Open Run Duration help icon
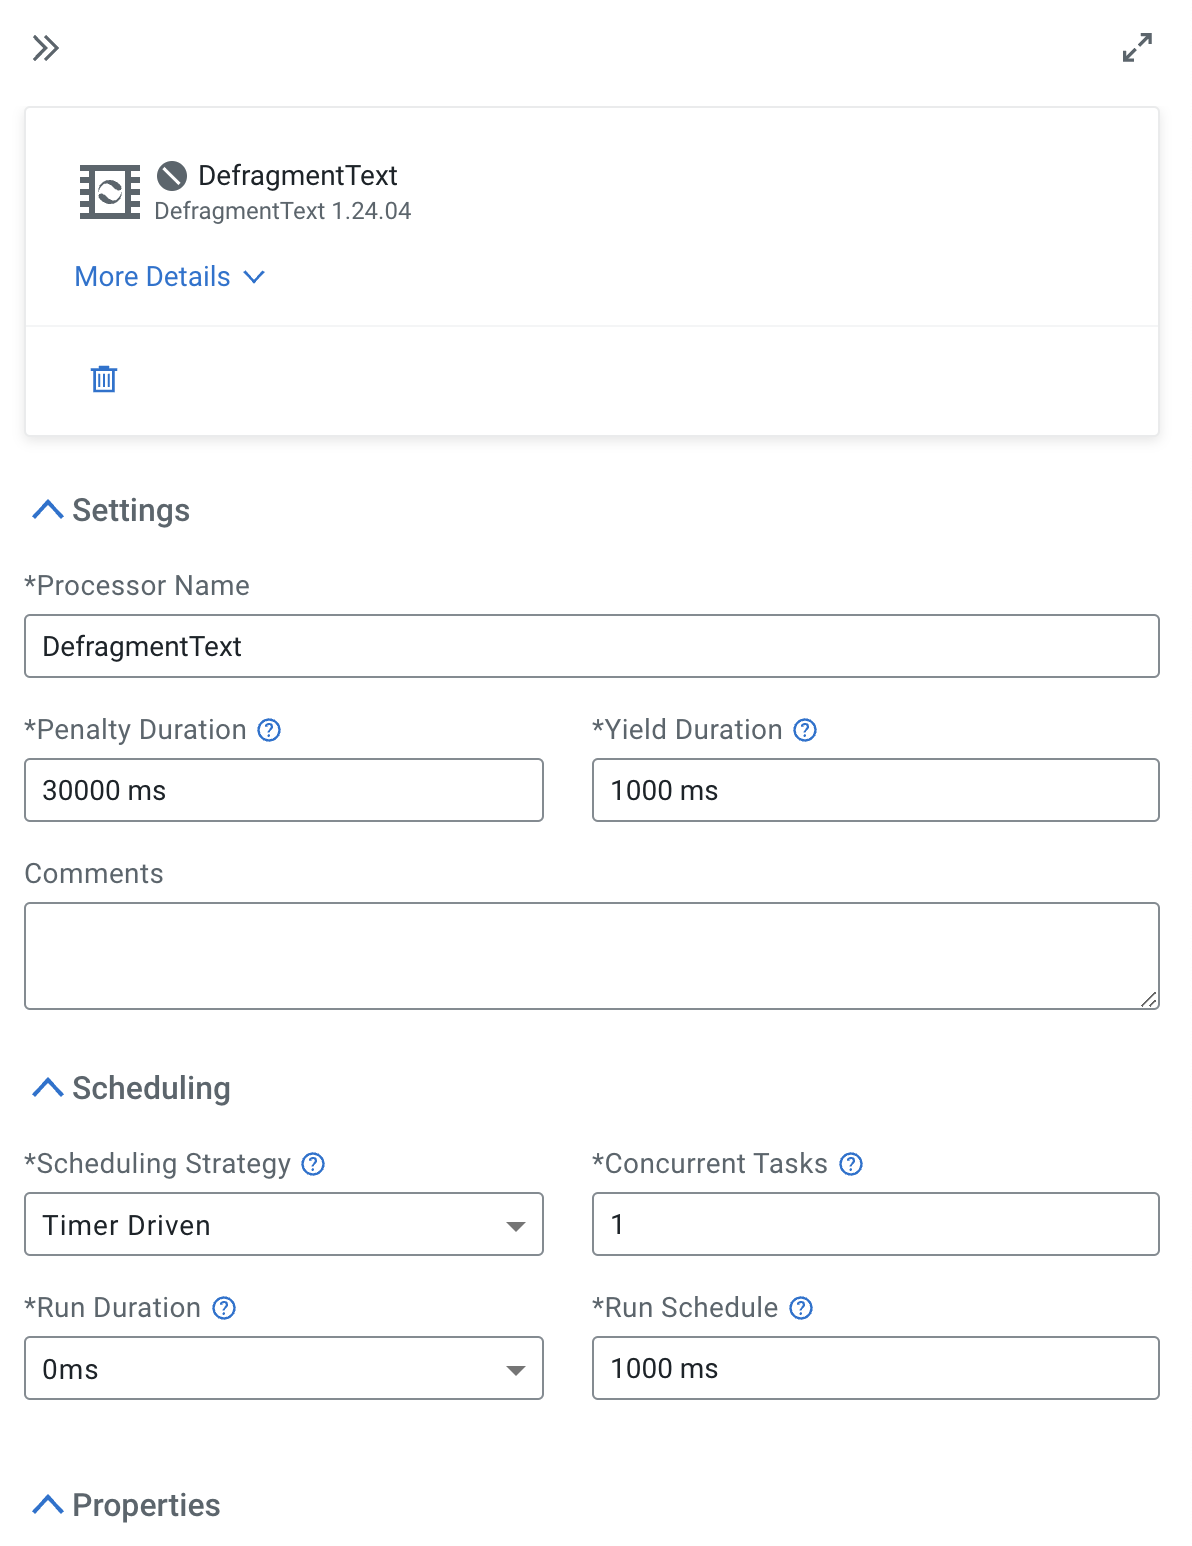 (x=224, y=1308)
